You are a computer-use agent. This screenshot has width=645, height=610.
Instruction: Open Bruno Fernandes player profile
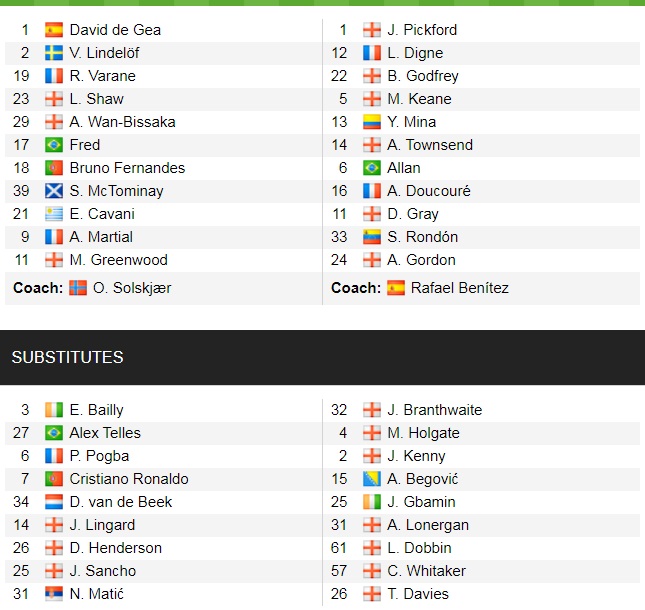(127, 168)
